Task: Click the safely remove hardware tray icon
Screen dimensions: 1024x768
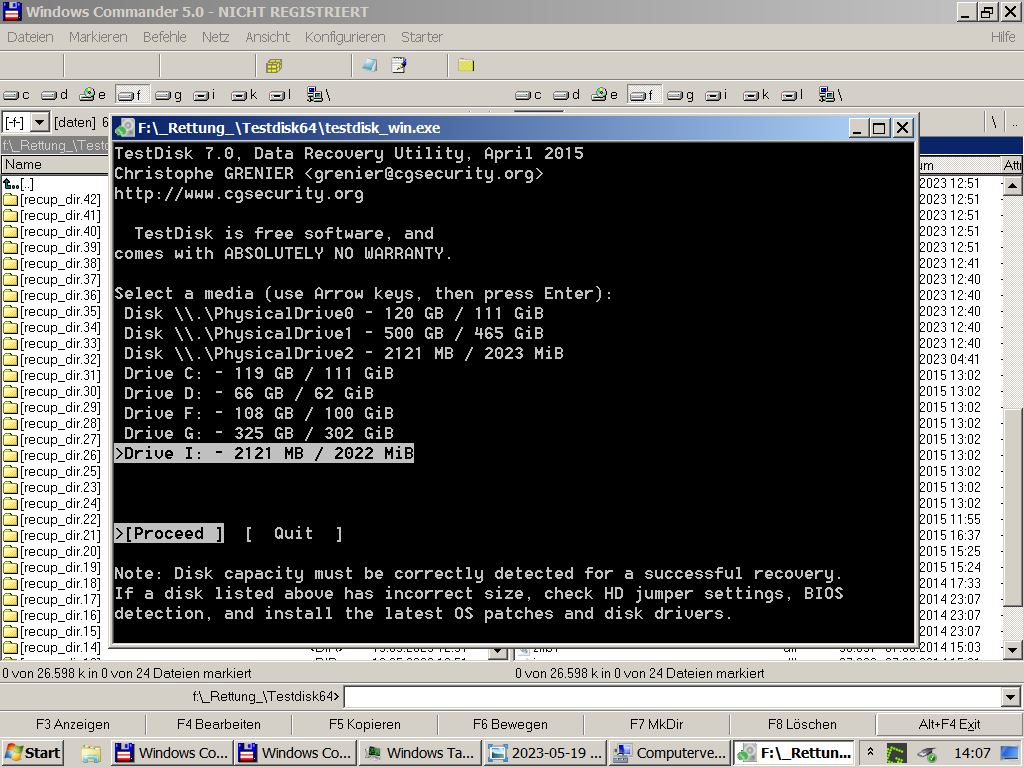Action: (x=925, y=754)
